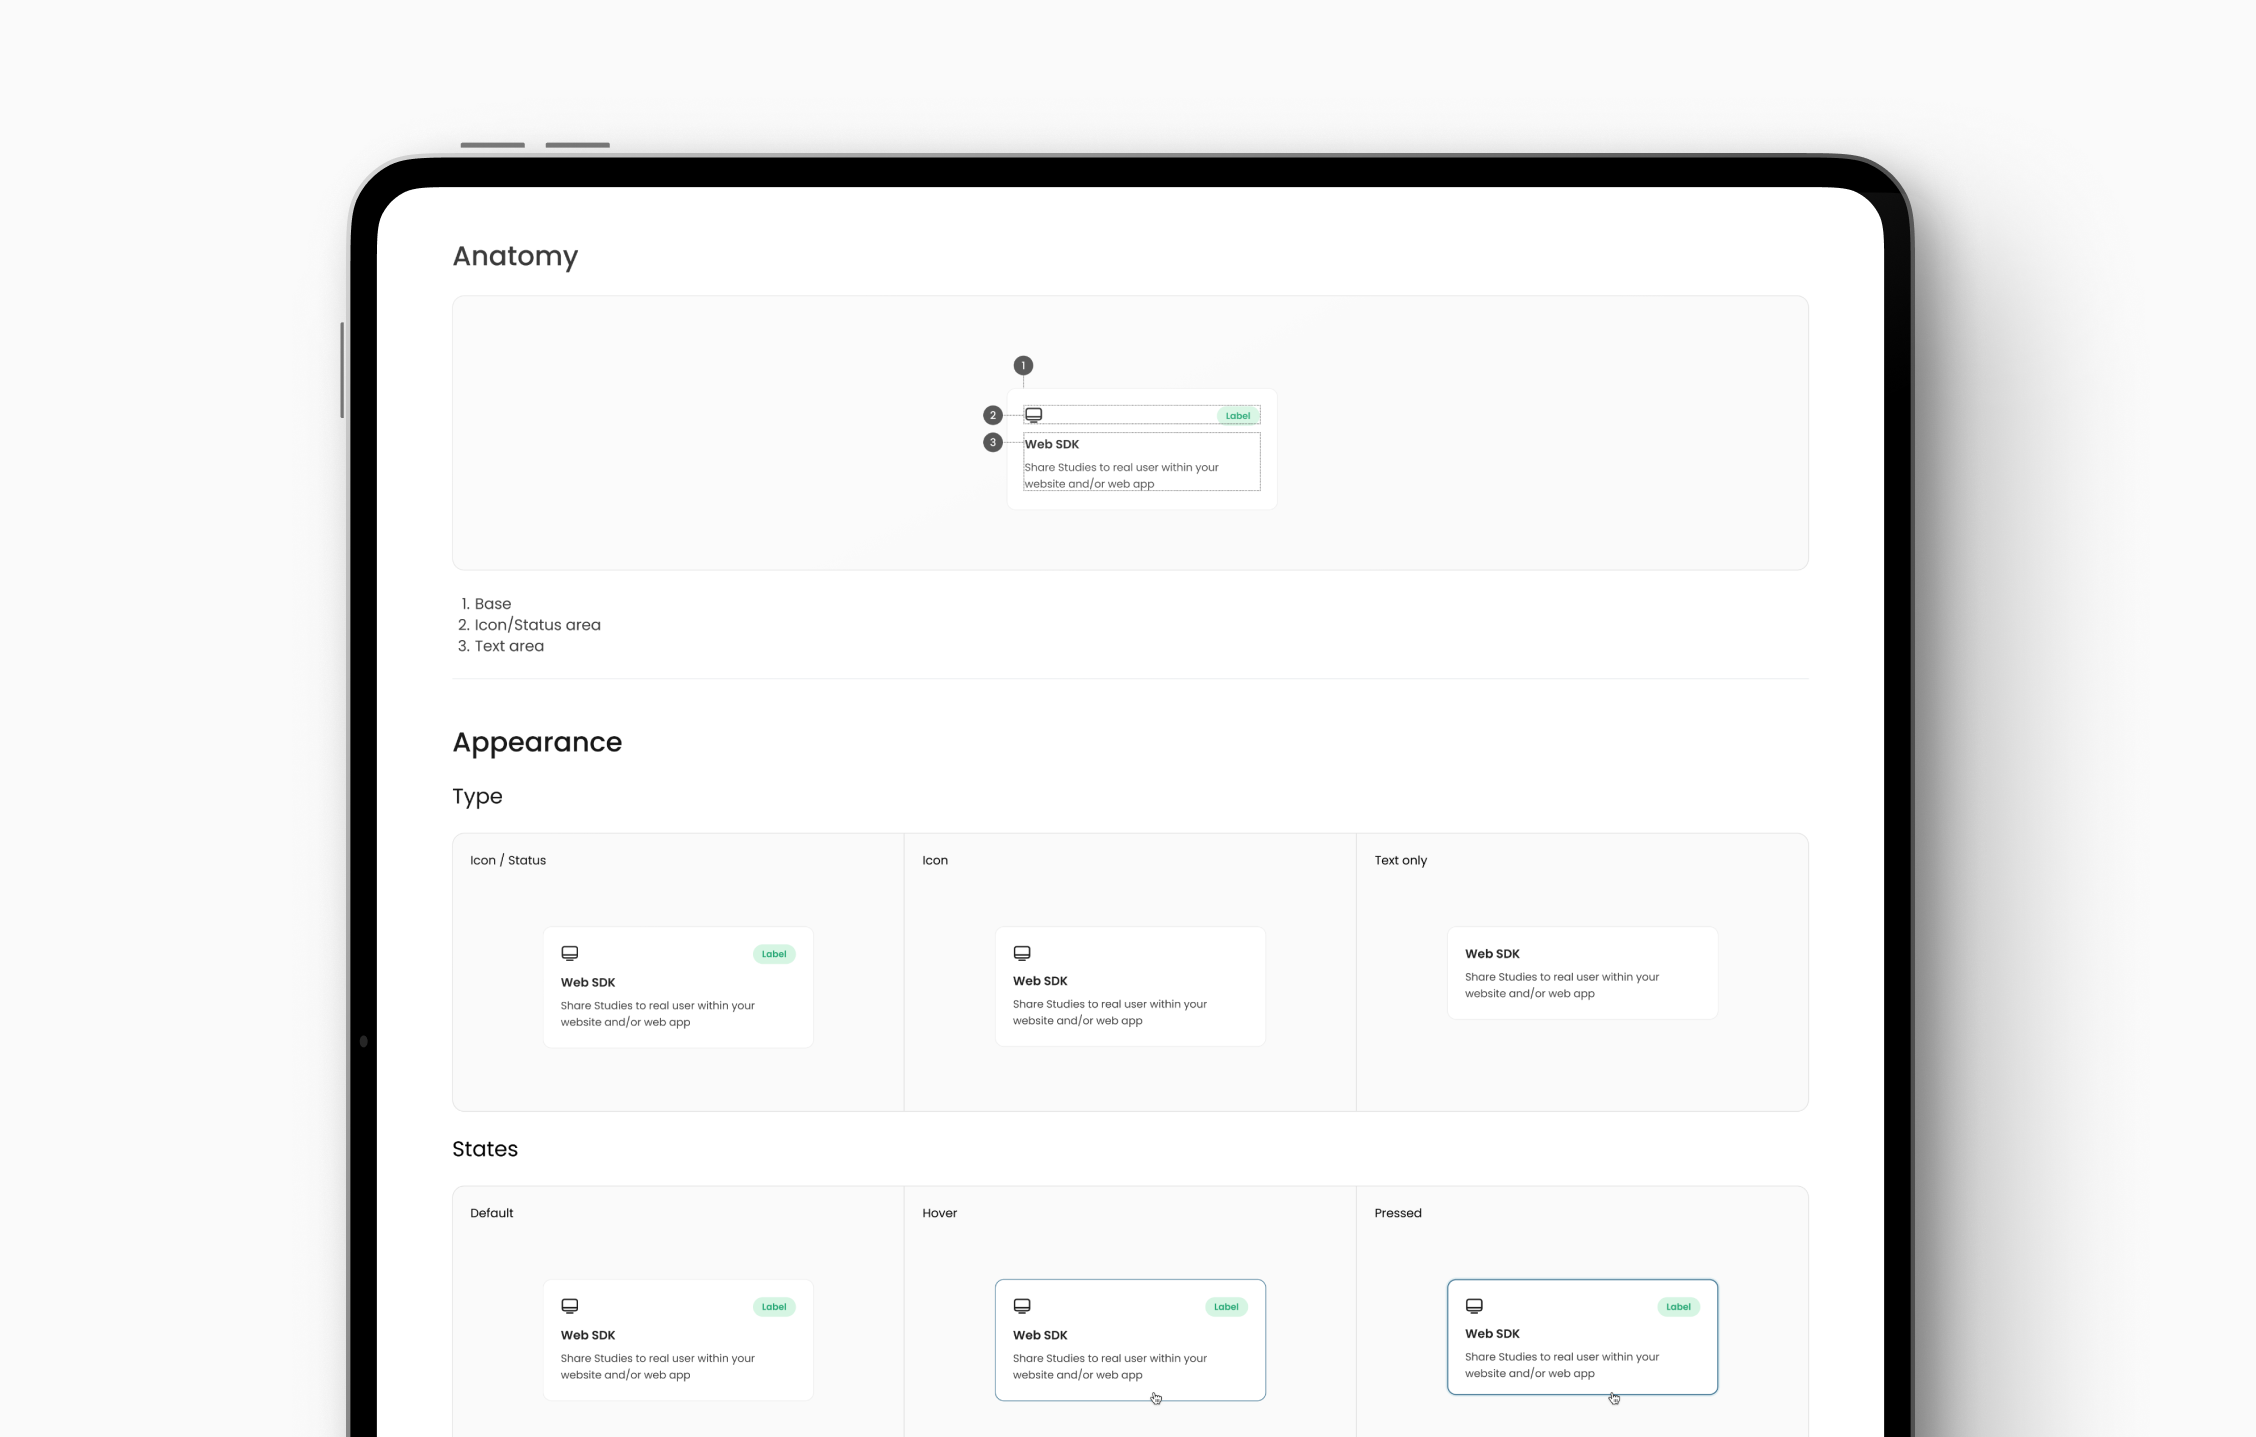This screenshot has height=1437, width=2256.
Task: Click anatomy marker number 3
Action: tap(992, 442)
